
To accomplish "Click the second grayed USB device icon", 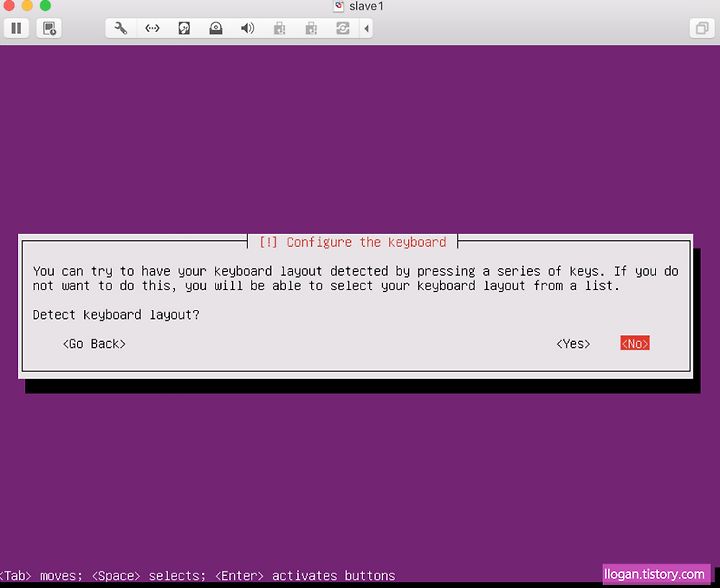I will (311, 28).
